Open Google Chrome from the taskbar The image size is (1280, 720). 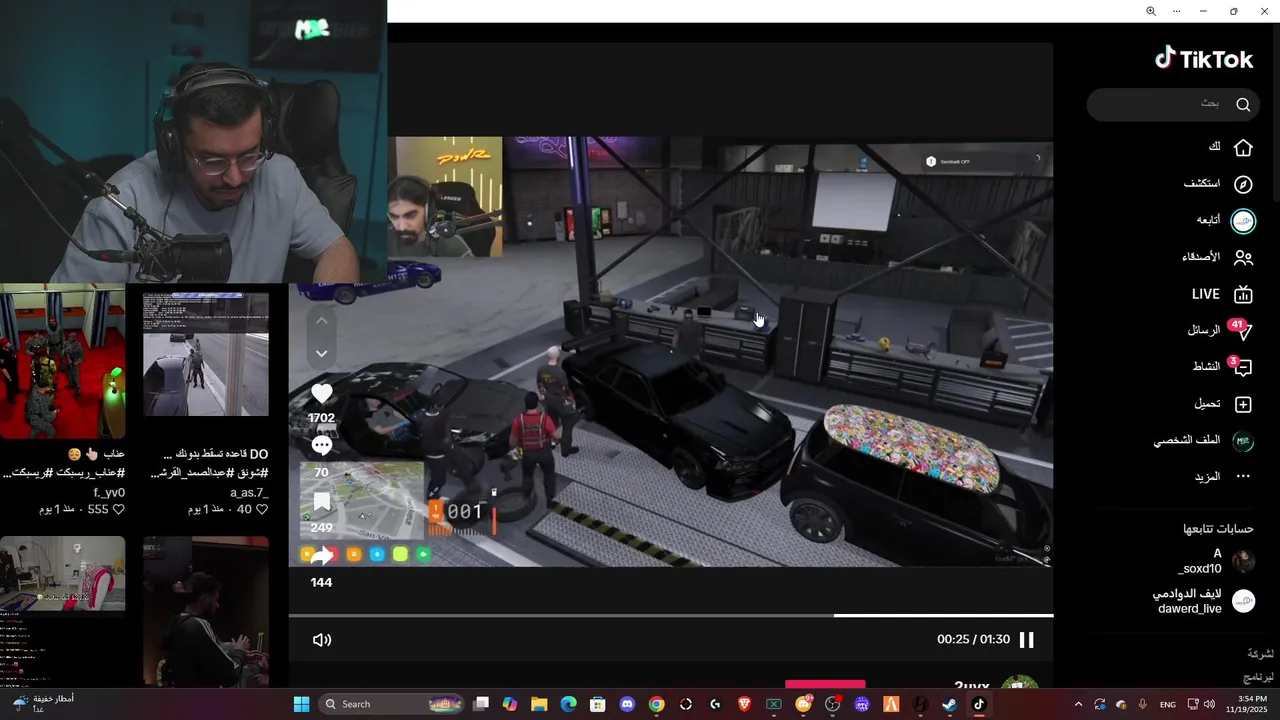coord(656,704)
